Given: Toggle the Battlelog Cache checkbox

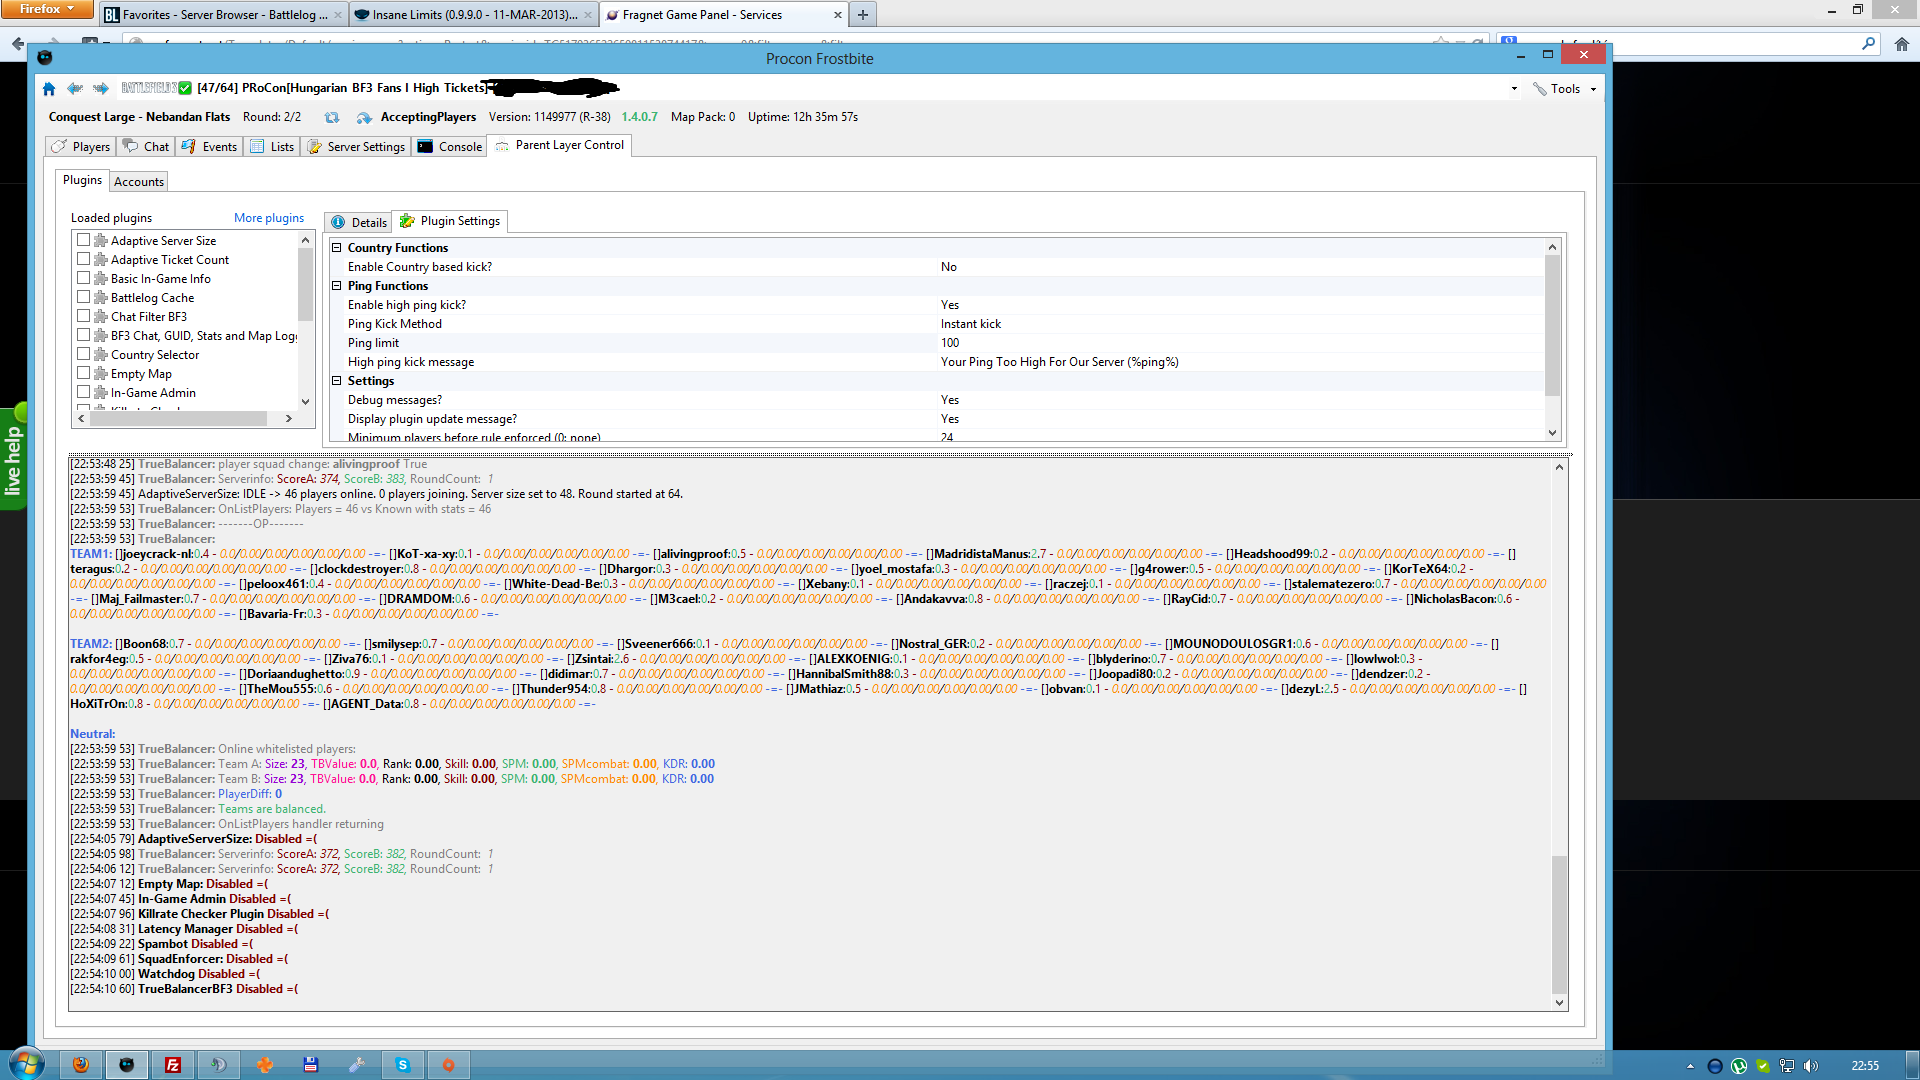Looking at the screenshot, I should click(x=84, y=297).
